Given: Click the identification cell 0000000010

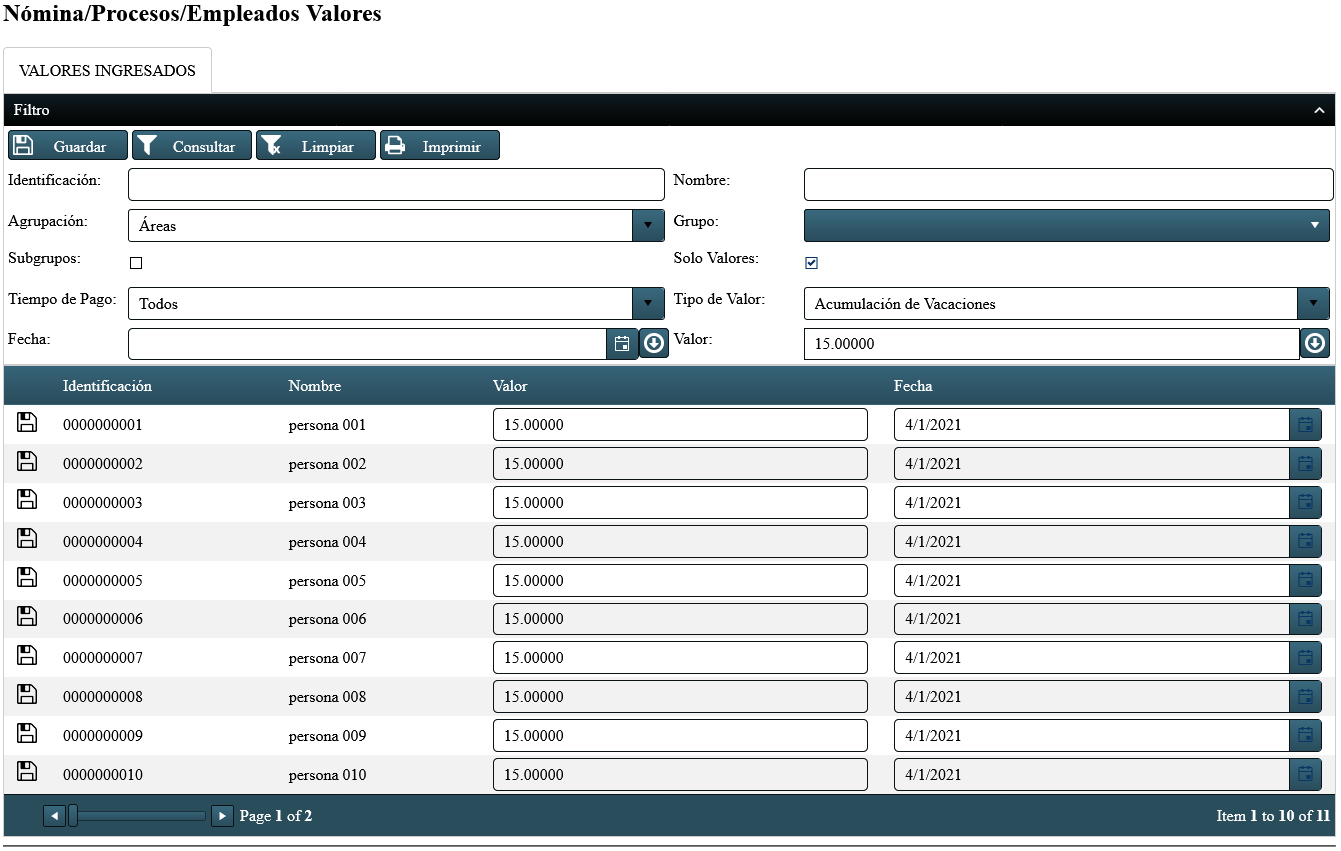Looking at the screenshot, I should (103, 775).
